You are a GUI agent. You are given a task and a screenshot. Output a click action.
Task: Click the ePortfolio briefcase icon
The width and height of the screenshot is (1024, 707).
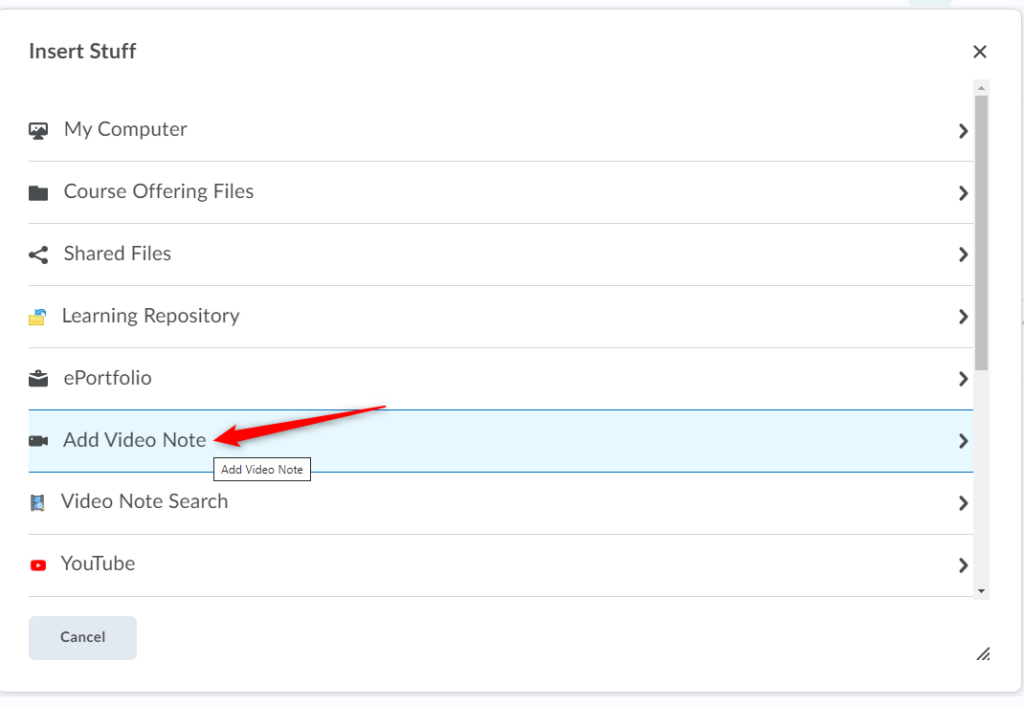tap(38, 379)
